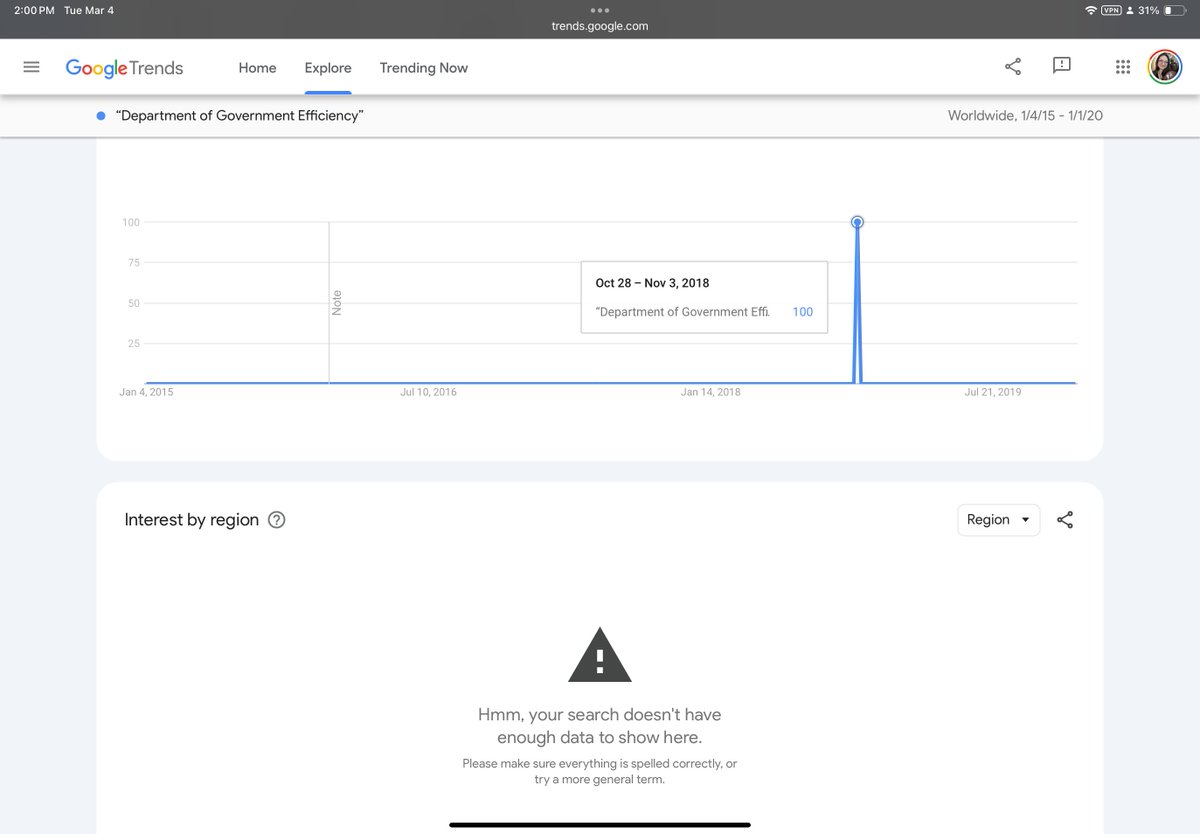Tap the VPN status indicator
Screen dimensions: 1200x834
[1111, 10]
